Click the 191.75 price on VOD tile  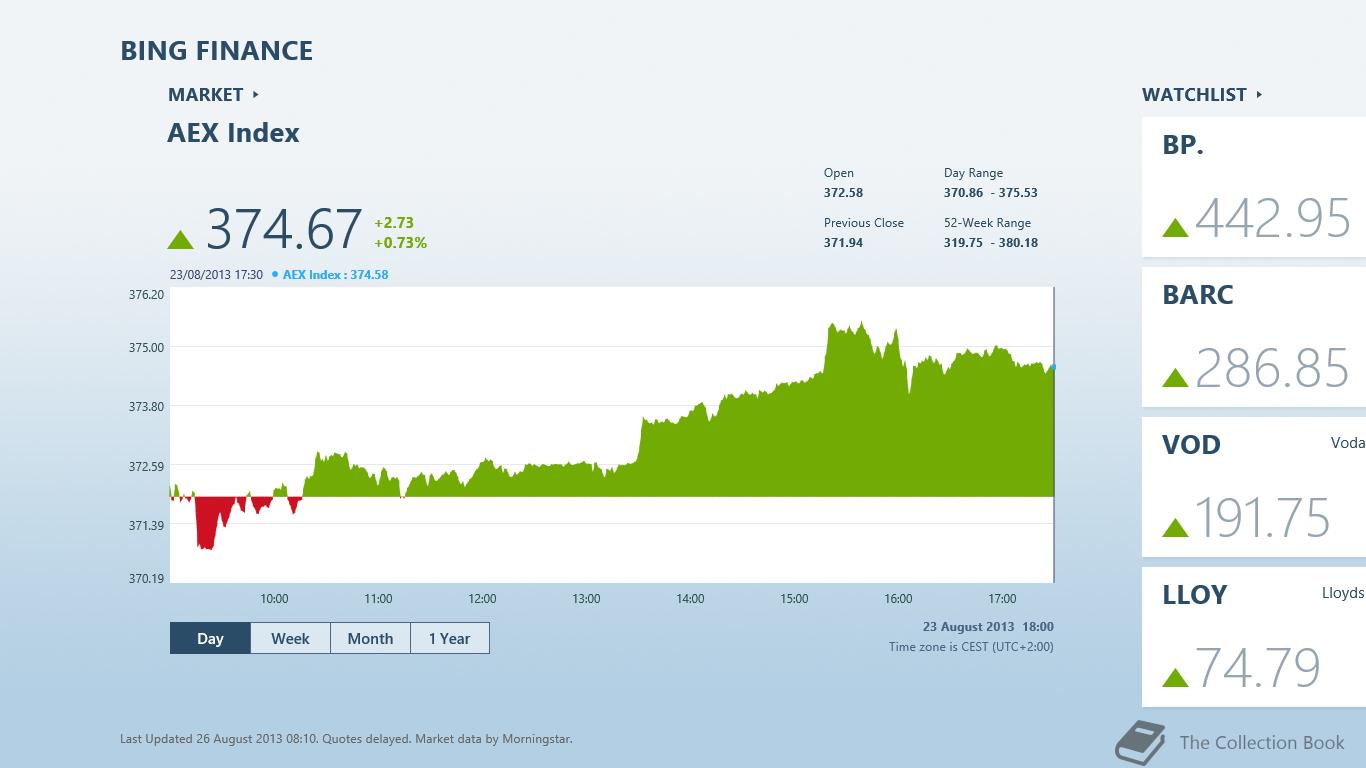1263,518
